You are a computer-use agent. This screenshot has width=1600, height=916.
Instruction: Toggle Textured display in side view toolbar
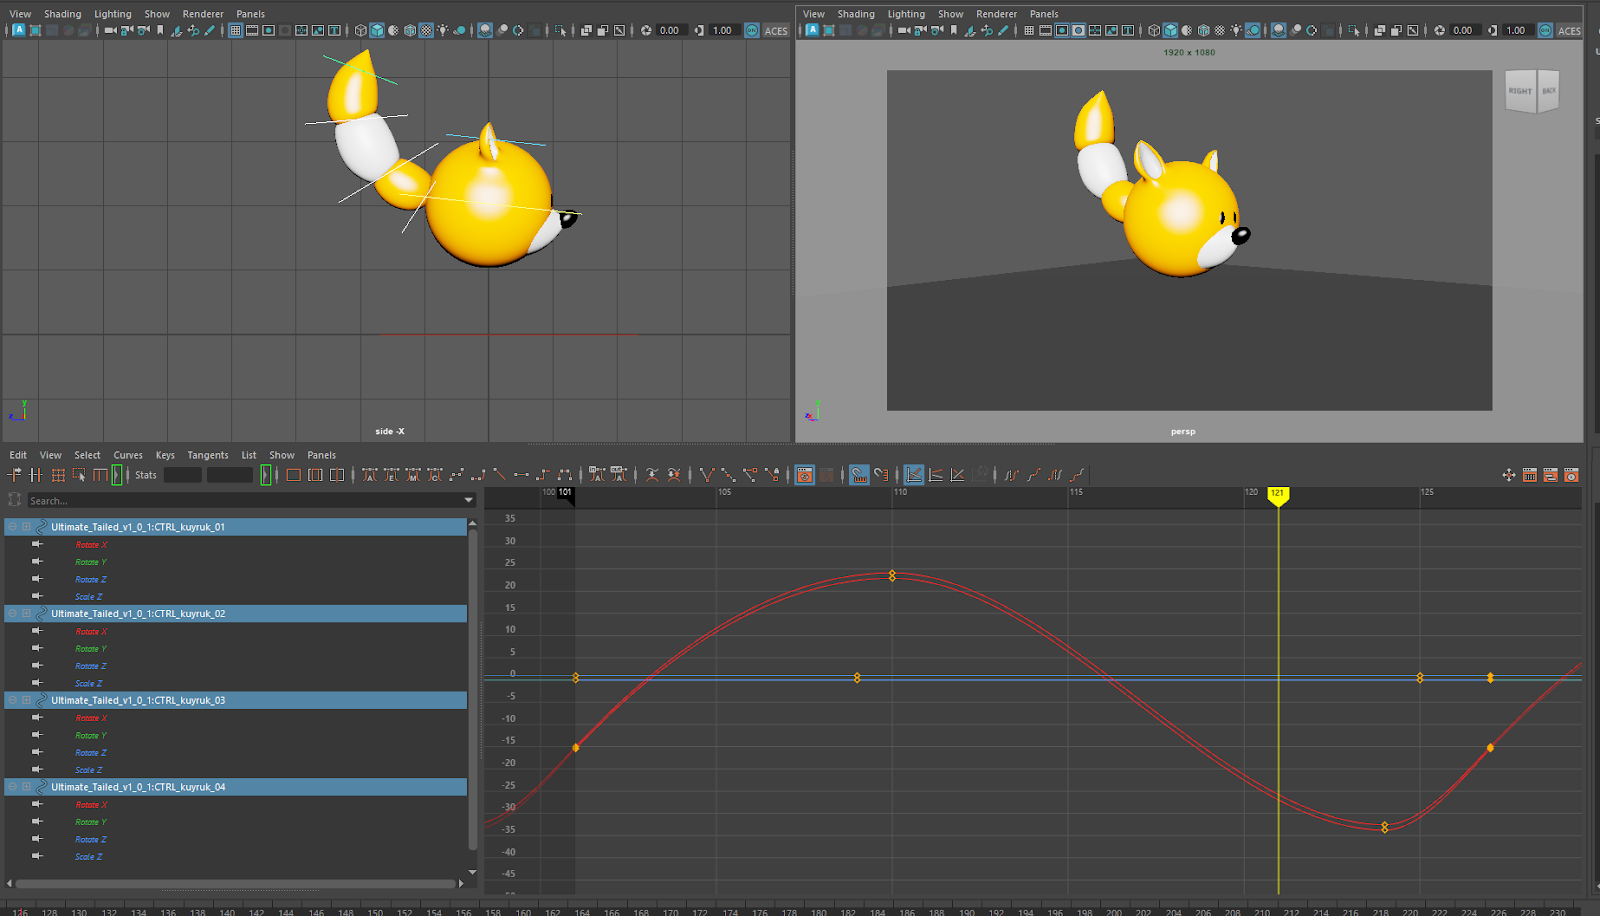tap(426, 30)
